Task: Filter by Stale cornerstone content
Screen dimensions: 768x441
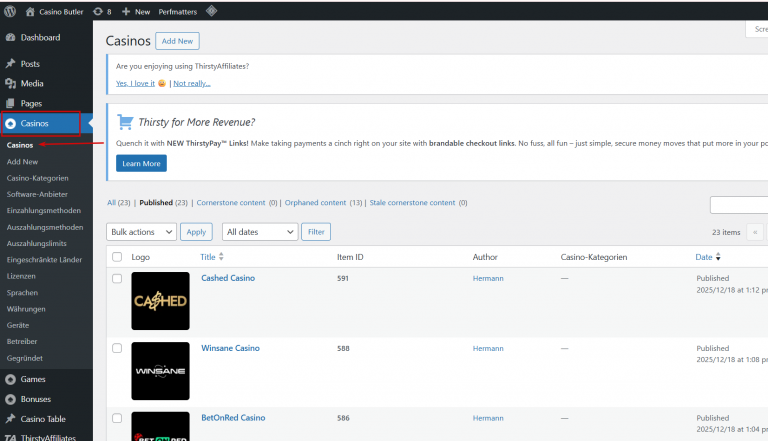Action: (x=412, y=202)
